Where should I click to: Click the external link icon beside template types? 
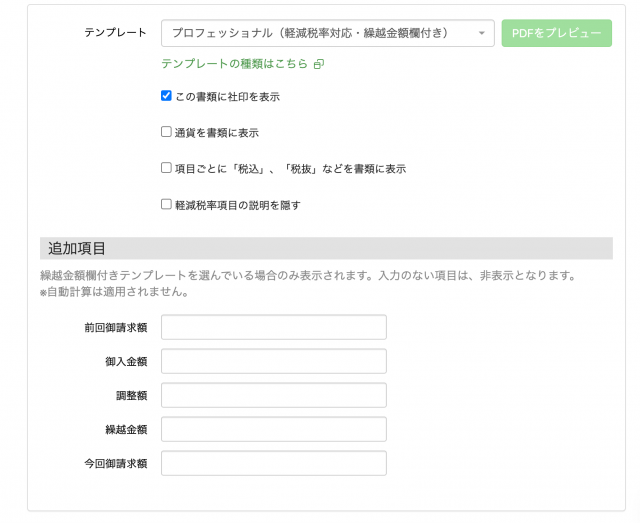pos(319,64)
